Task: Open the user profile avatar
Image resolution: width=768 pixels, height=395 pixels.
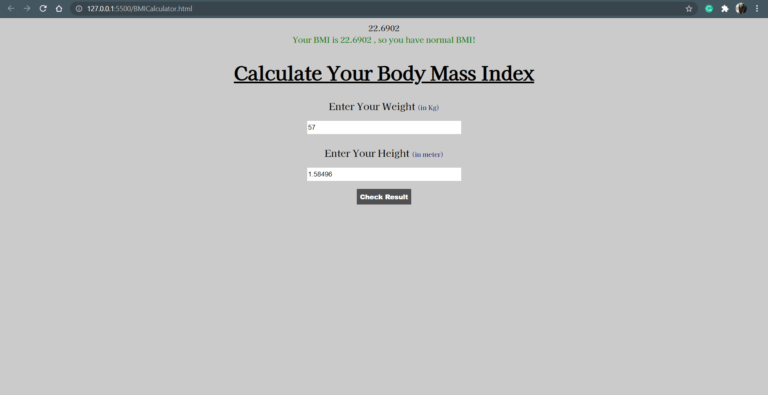Action: tap(741, 8)
